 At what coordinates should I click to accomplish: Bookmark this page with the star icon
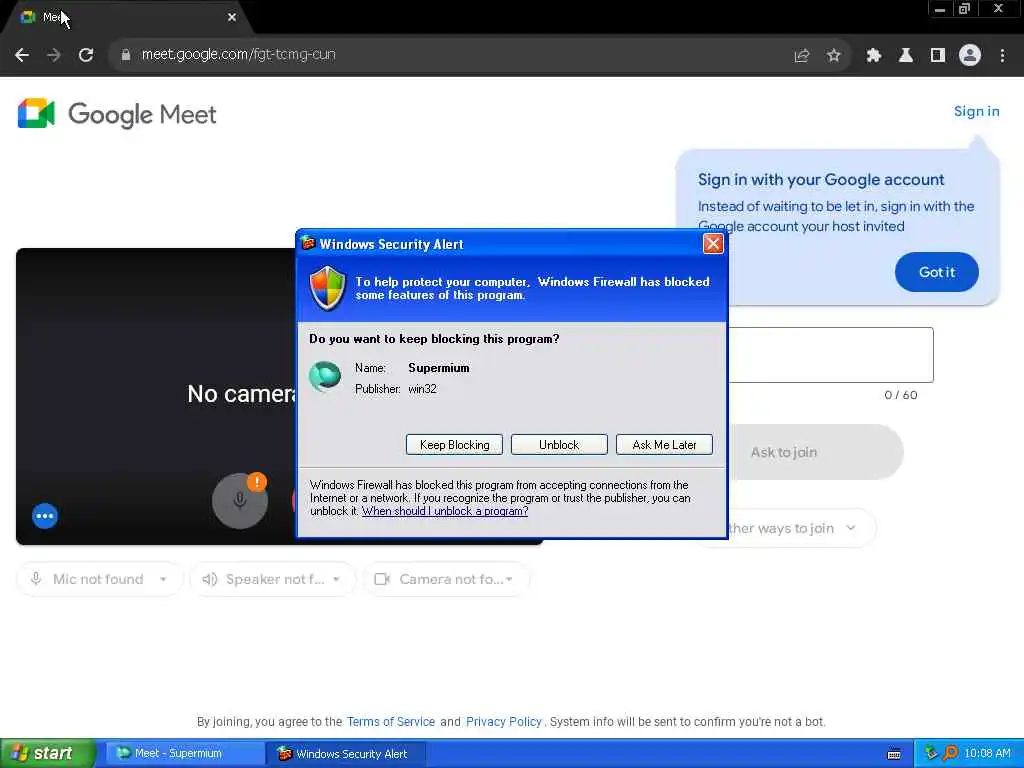click(x=833, y=56)
